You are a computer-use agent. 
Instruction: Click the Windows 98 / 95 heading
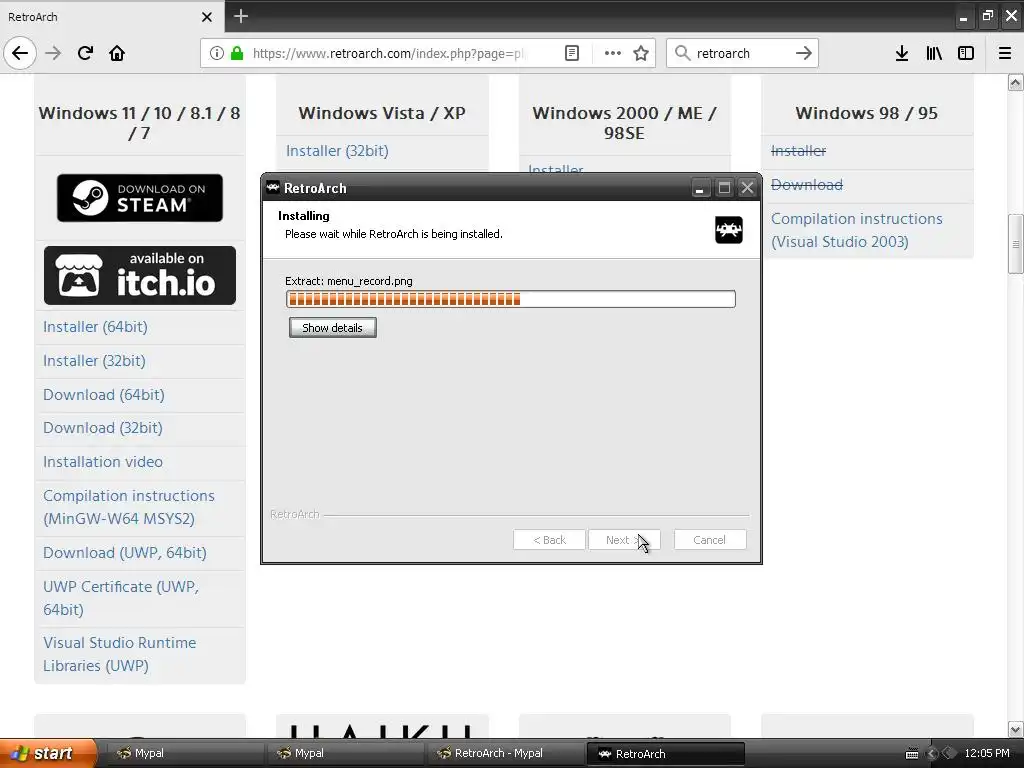pos(867,113)
